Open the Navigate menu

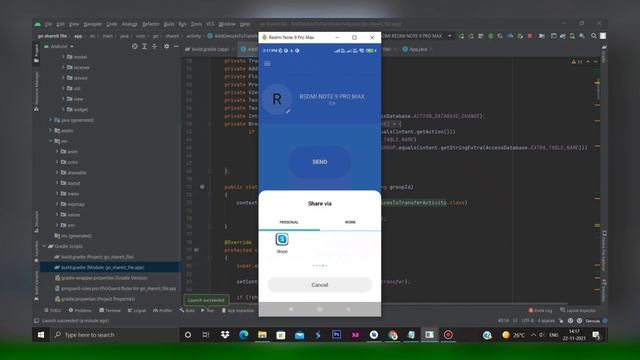coord(93,24)
